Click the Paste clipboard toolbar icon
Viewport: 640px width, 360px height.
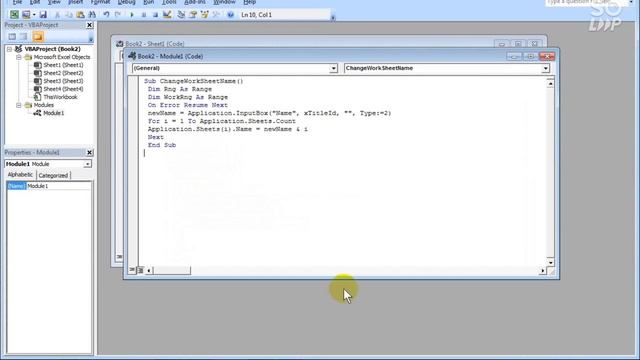(80, 15)
